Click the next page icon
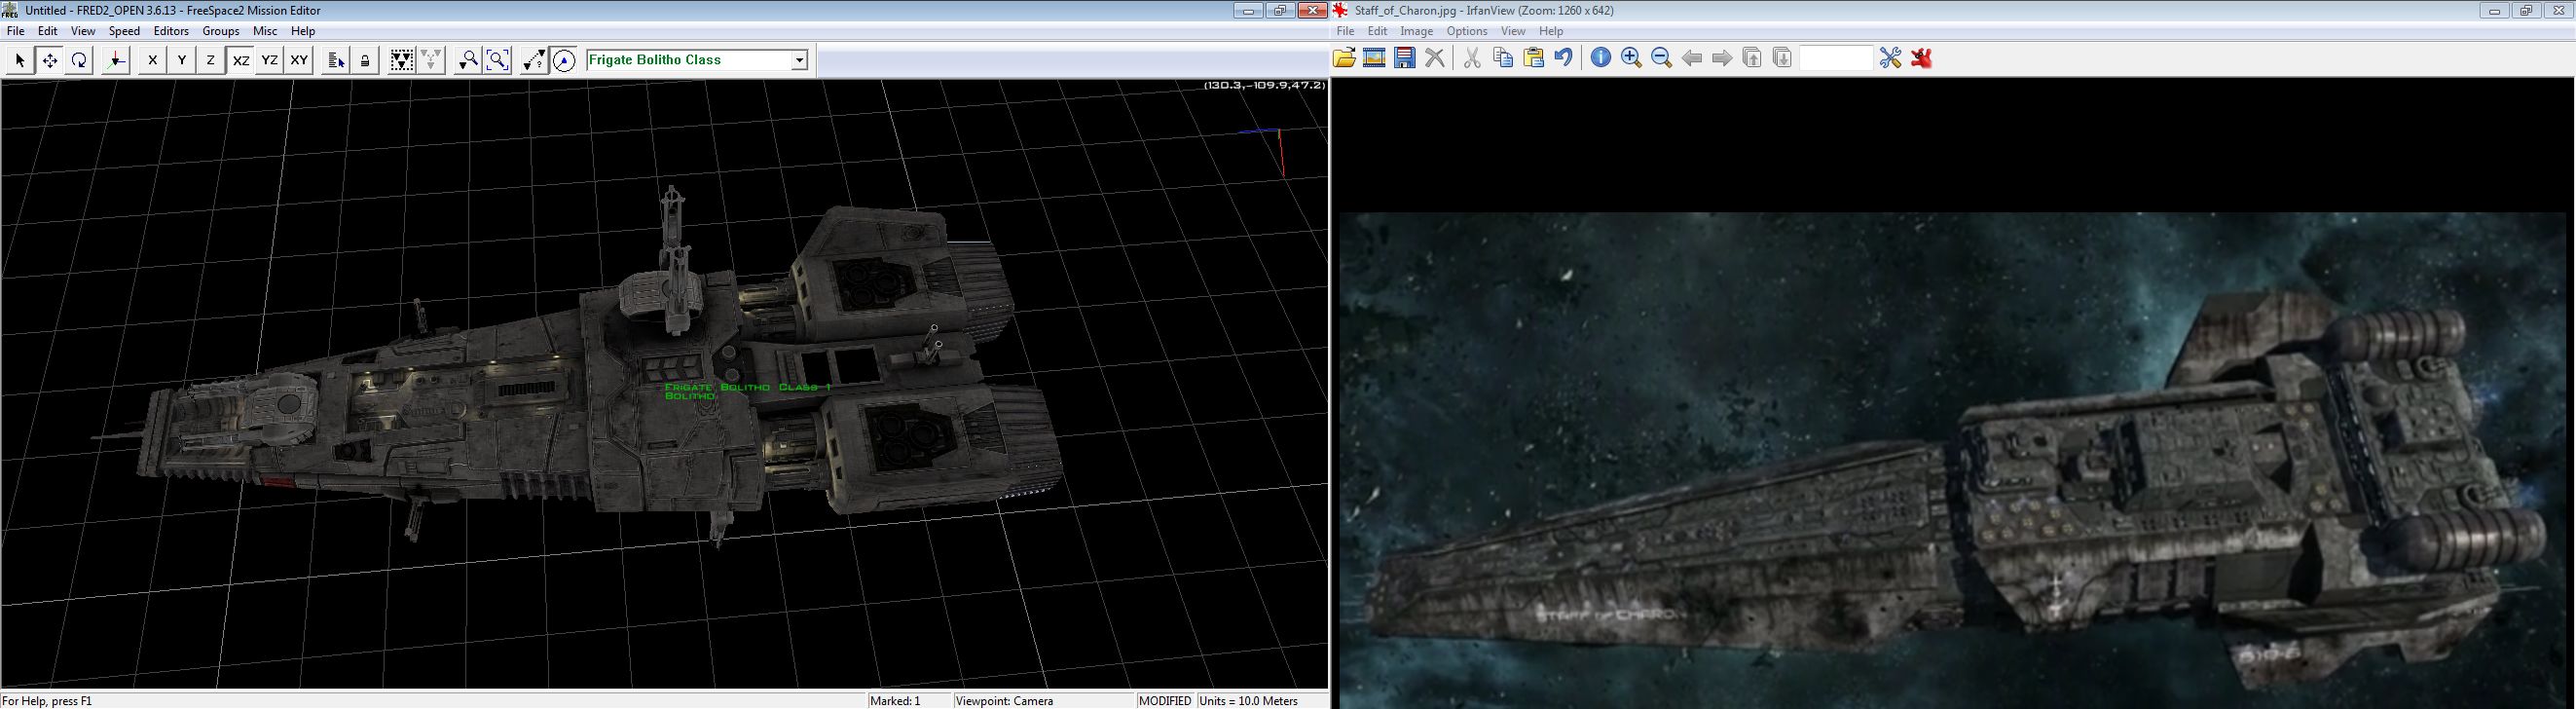2576x709 pixels. (1782, 58)
